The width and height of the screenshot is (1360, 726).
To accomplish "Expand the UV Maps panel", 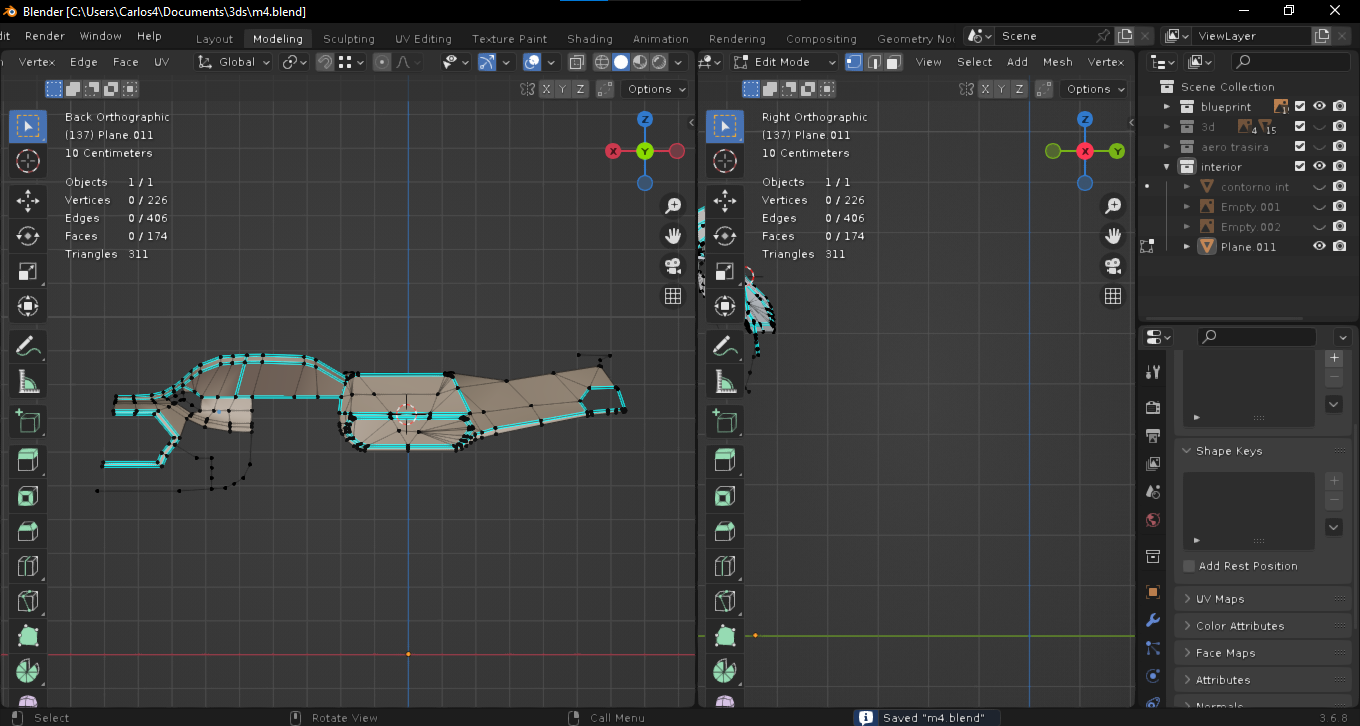I will (x=1220, y=599).
